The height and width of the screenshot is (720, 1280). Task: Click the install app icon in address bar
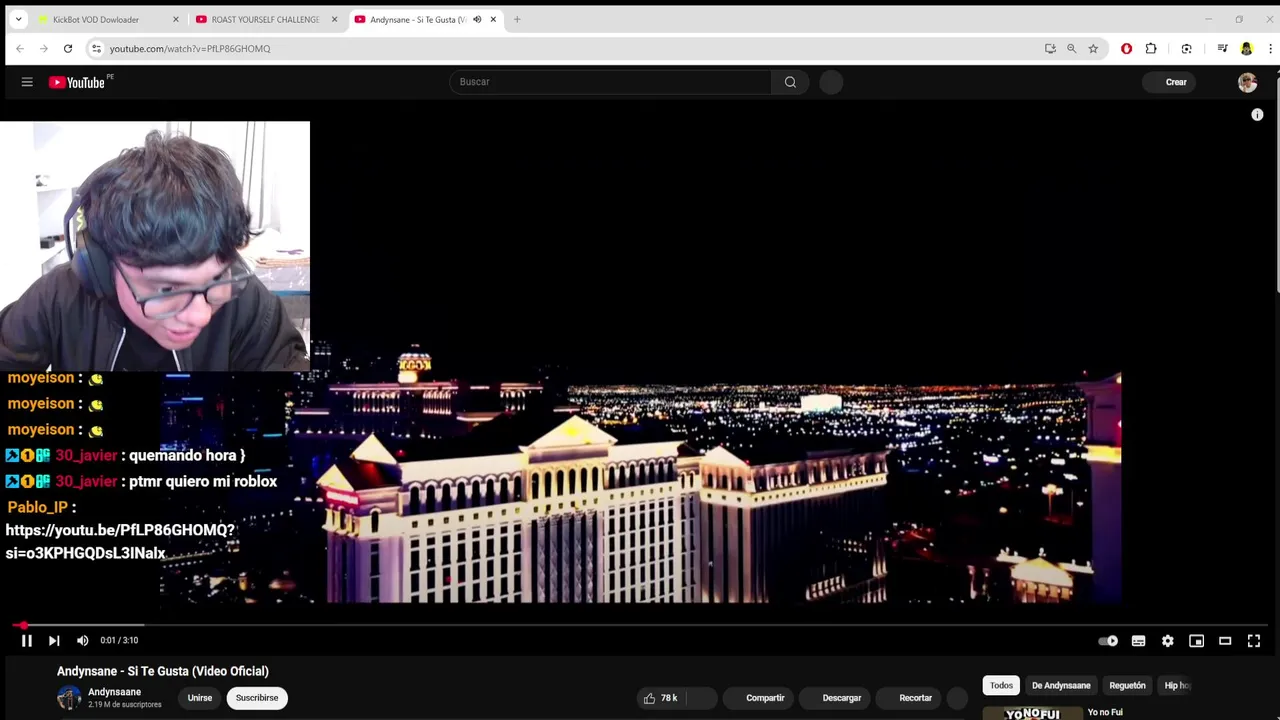1050,48
